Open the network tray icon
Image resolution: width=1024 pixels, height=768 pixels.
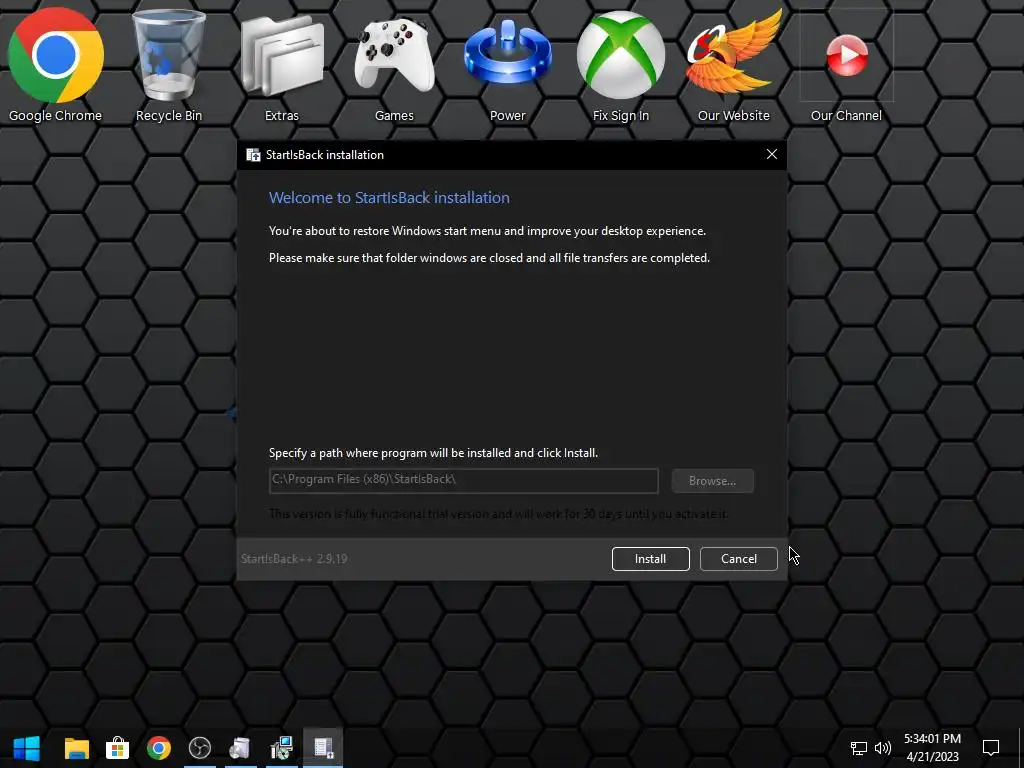858,748
